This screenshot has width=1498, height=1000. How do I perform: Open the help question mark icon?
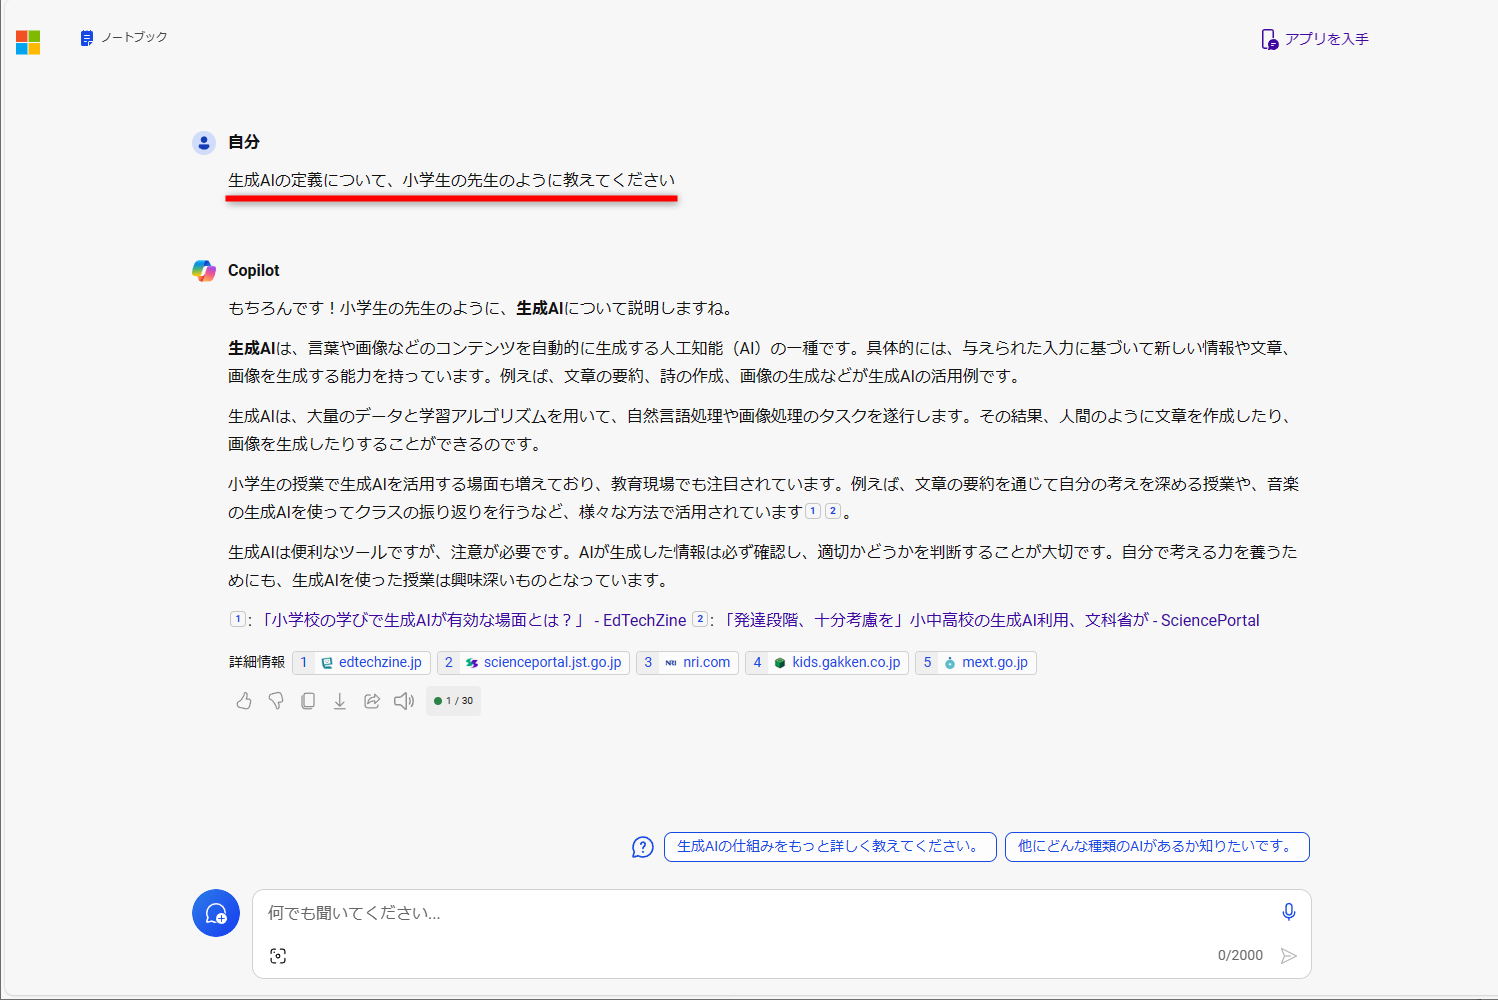(x=641, y=847)
